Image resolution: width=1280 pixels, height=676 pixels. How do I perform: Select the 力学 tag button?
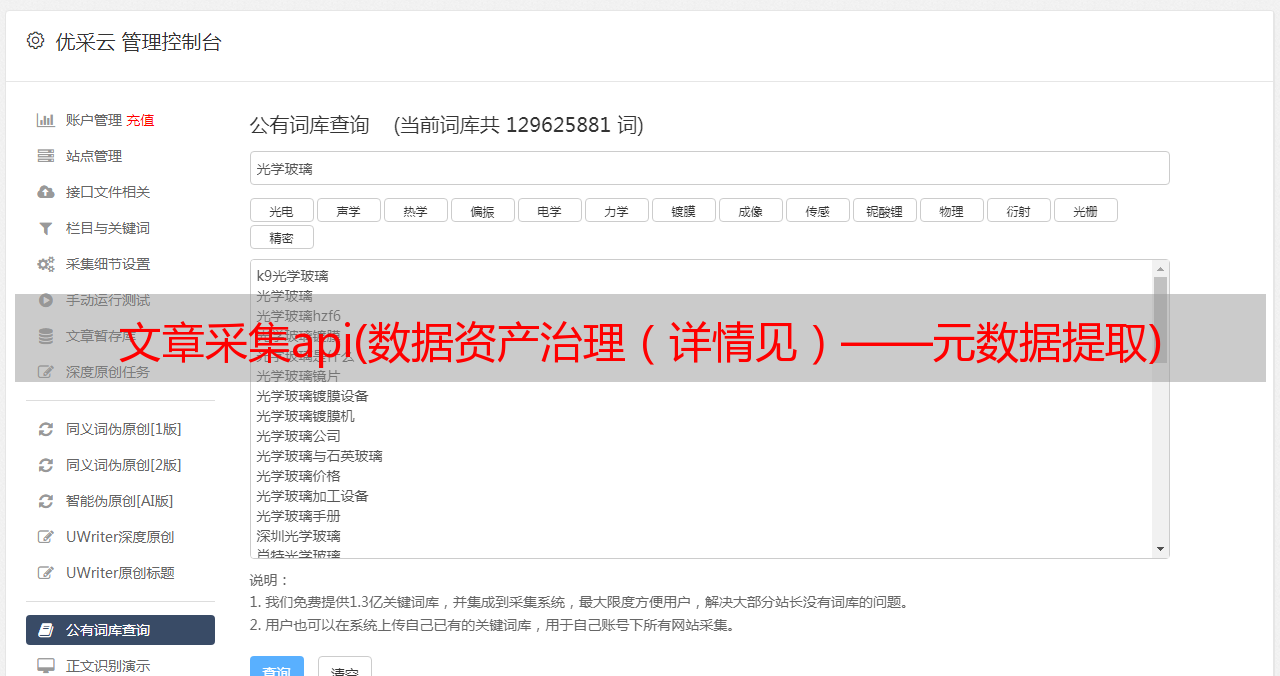pos(616,210)
